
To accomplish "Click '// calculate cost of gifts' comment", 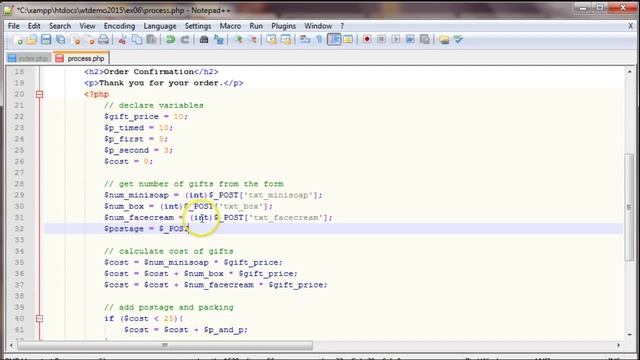I will pyautogui.click(x=169, y=251).
